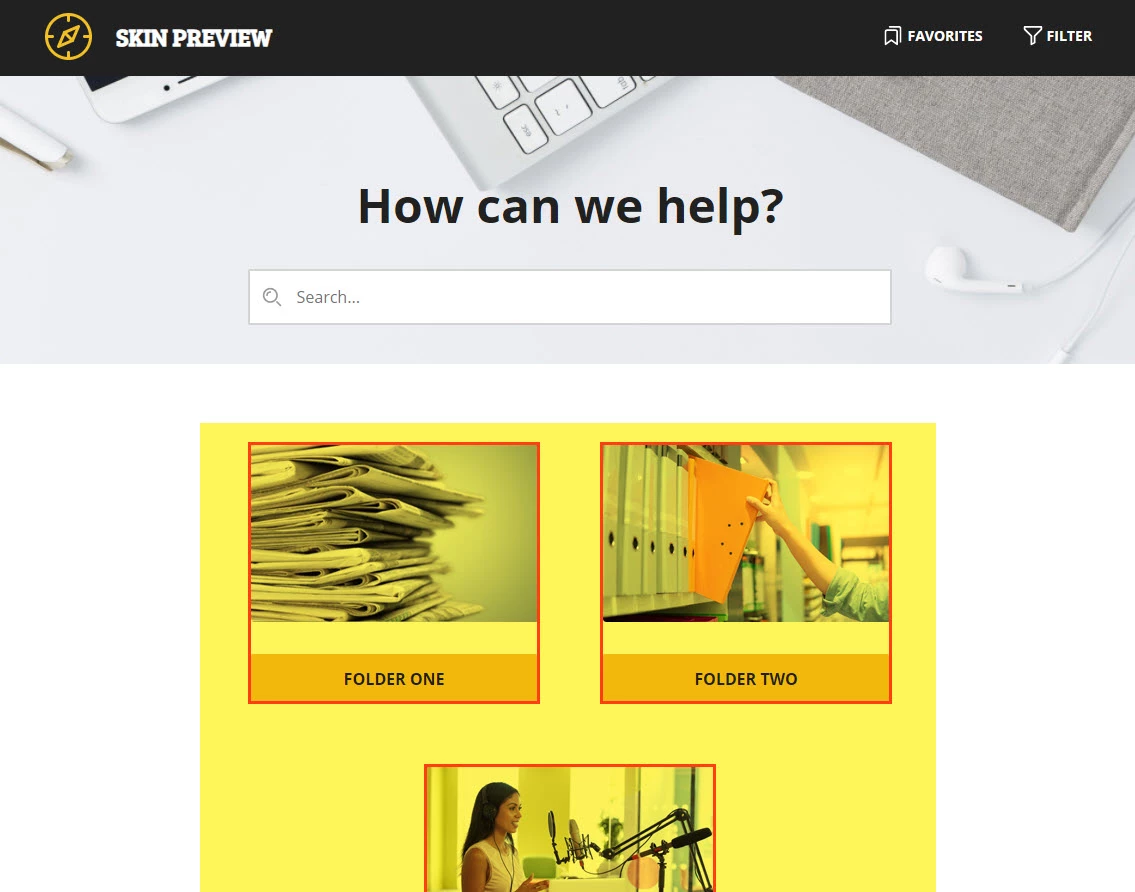Image resolution: width=1135 pixels, height=892 pixels.
Task: Click the Folder Two label button
Action: pyautogui.click(x=746, y=678)
